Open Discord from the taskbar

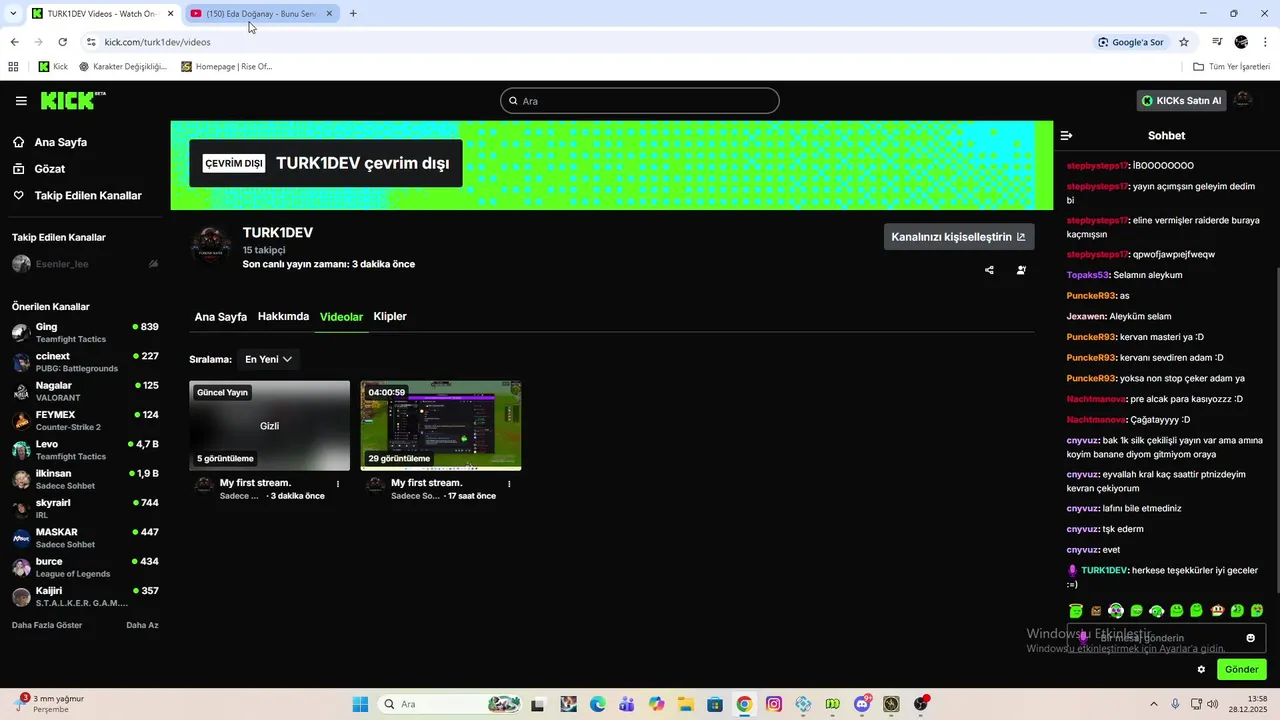pos(862,704)
